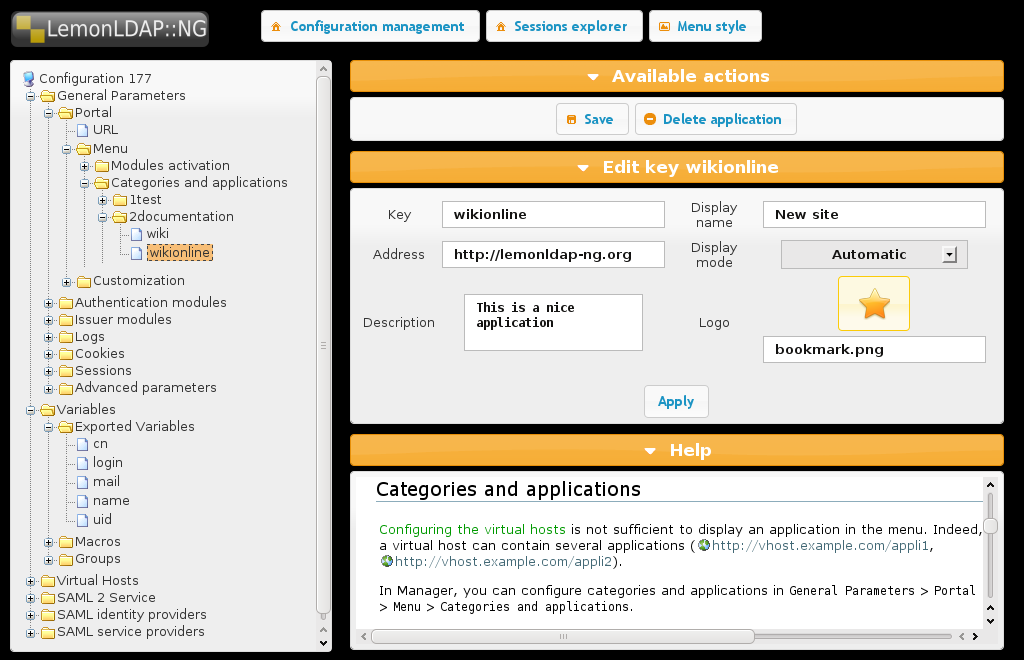Collapse Categories and applications node

[84, 183]
